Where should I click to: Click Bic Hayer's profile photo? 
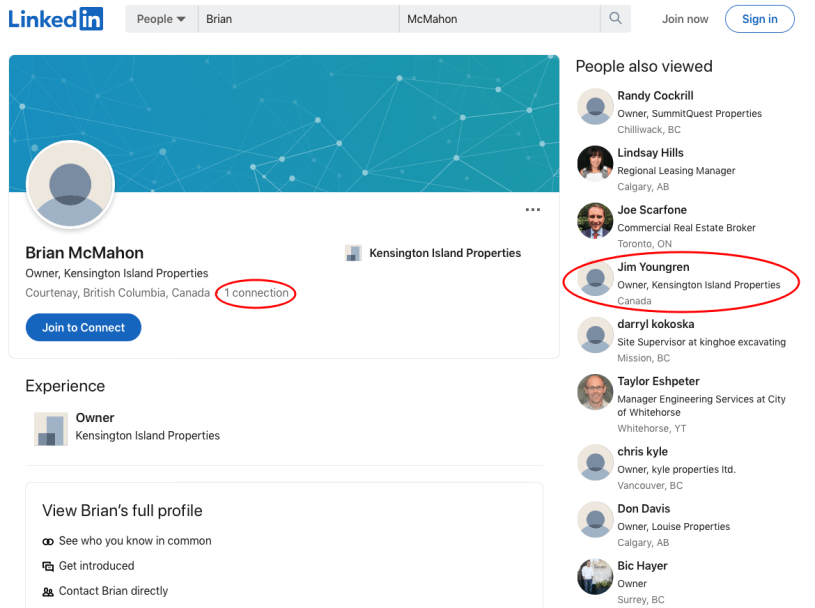[x=595, y=576]
